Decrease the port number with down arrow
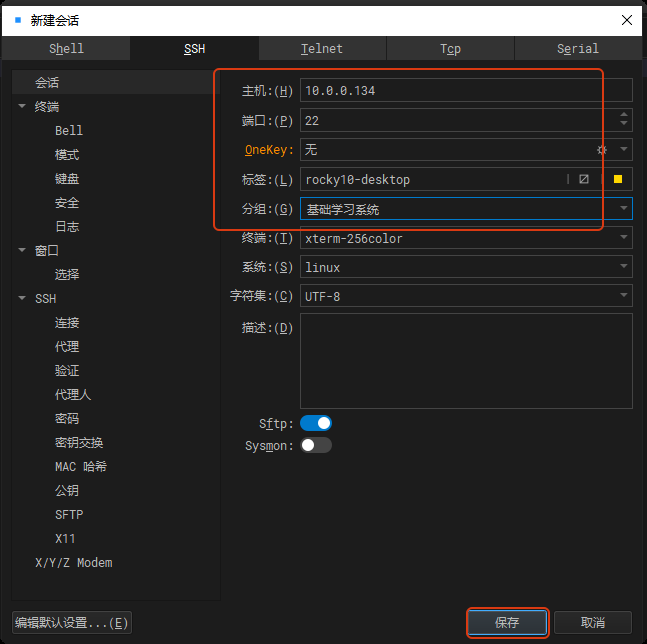 coord(623,124)
